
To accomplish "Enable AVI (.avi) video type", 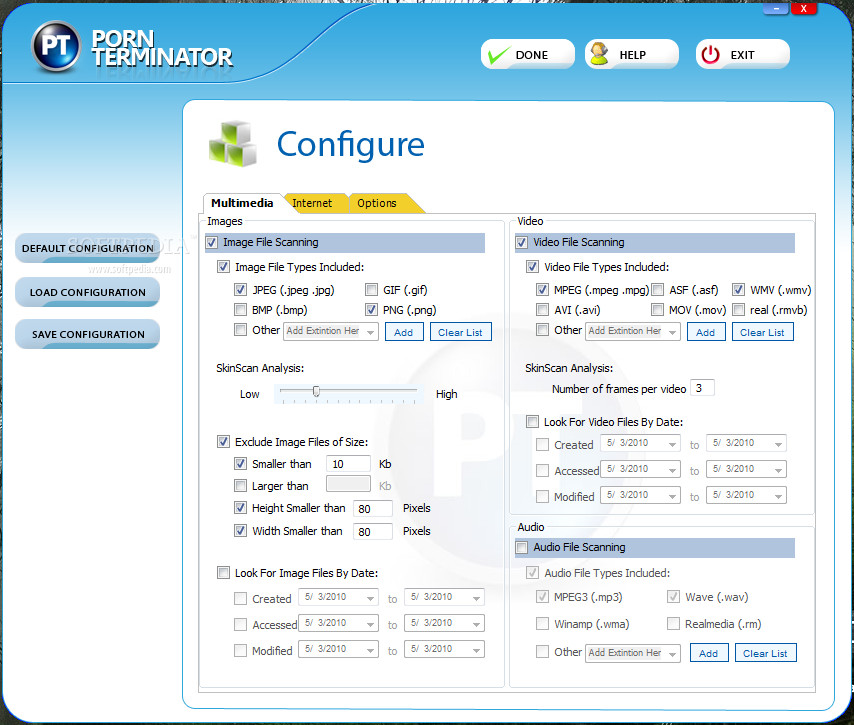I will click(x=542, y=310).
